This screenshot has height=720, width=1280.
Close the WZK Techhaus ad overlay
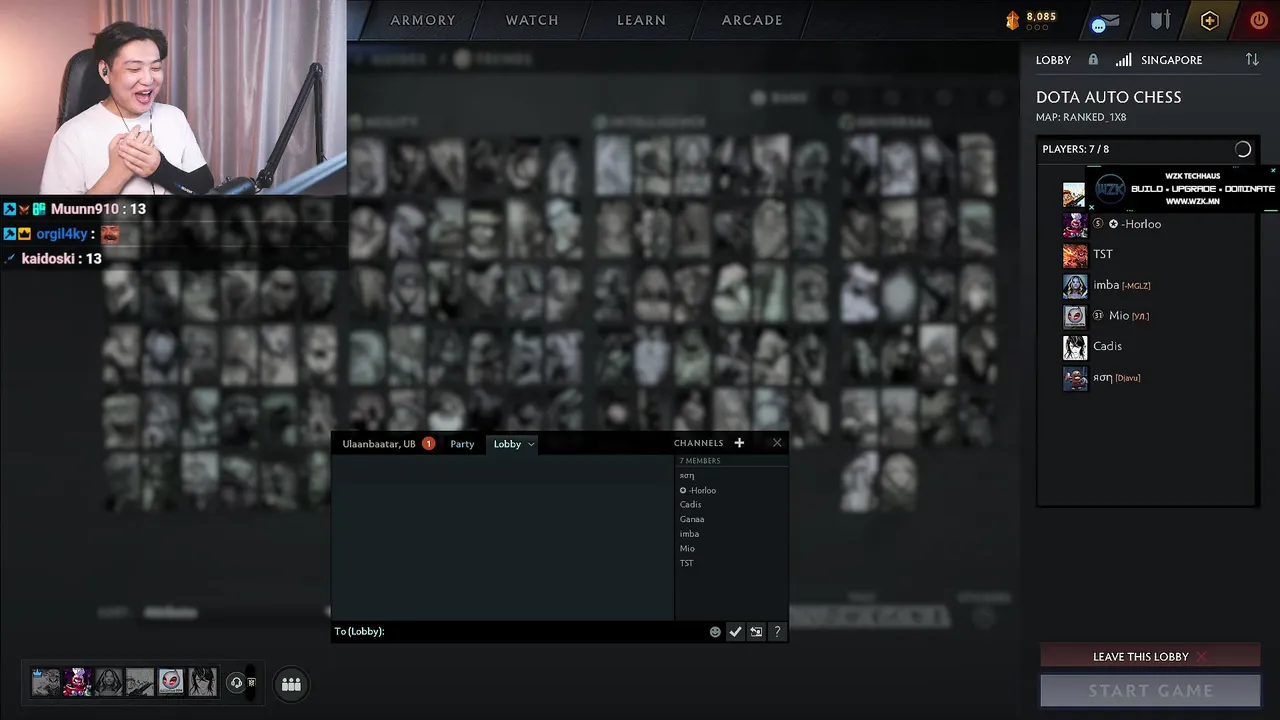click(1273, 171)
